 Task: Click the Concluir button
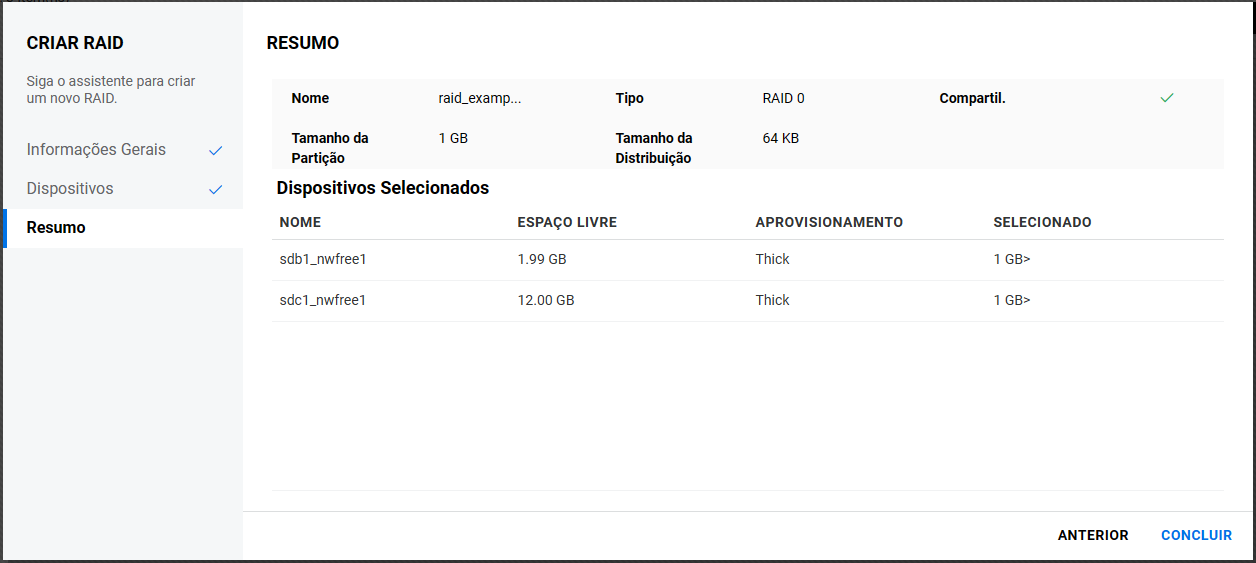point(1196,536)
